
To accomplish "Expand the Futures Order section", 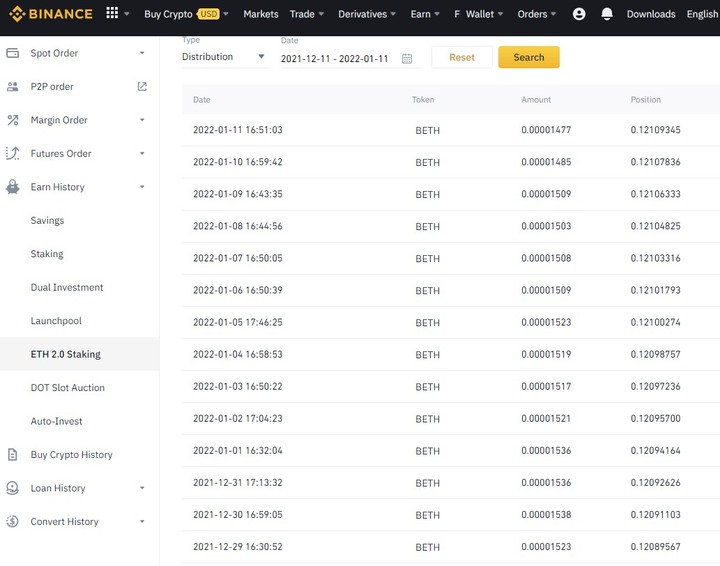I will point(142,153).
